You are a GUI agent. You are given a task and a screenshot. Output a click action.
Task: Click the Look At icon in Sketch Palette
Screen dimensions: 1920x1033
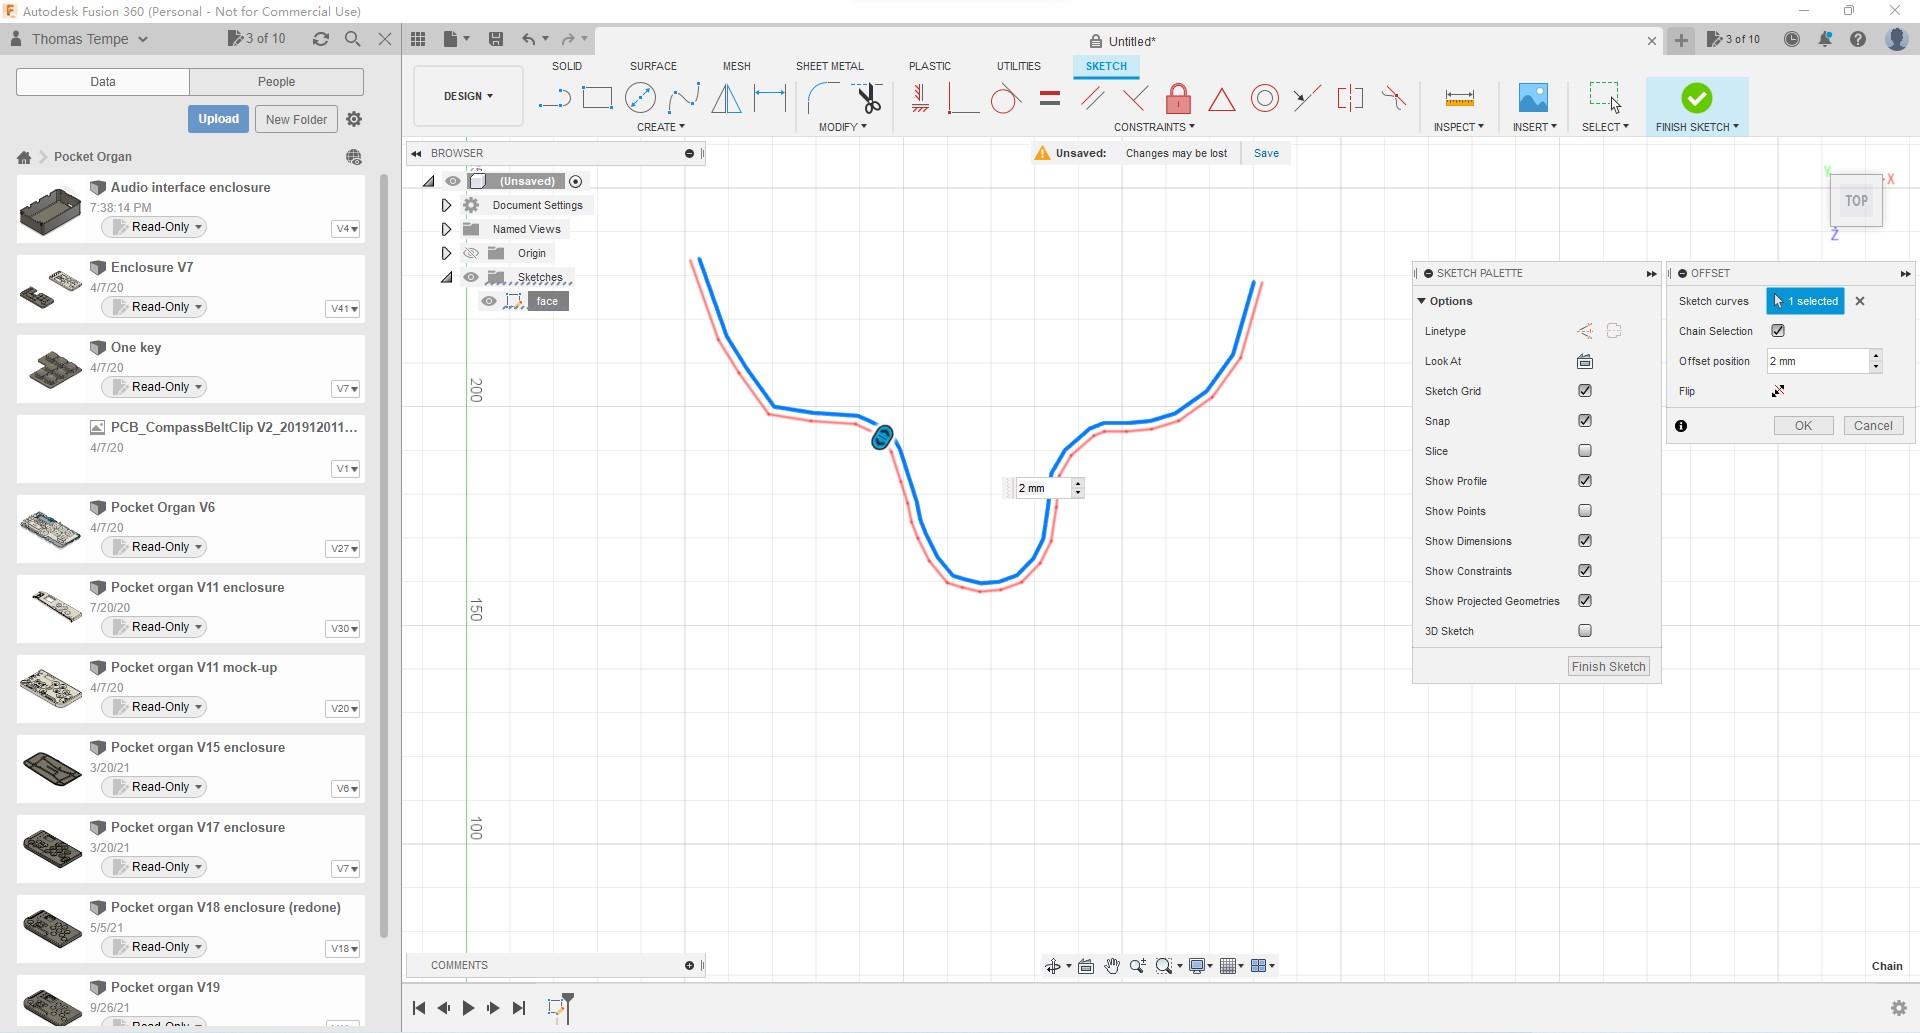(x=1584, y=361)
